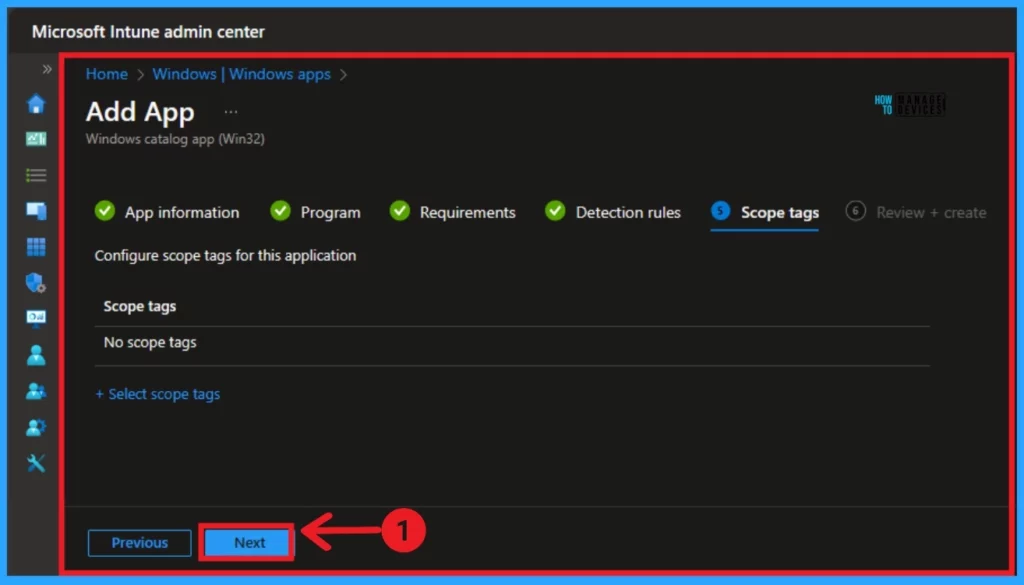Open the Add App ellipsis menu

click(231, 112)
